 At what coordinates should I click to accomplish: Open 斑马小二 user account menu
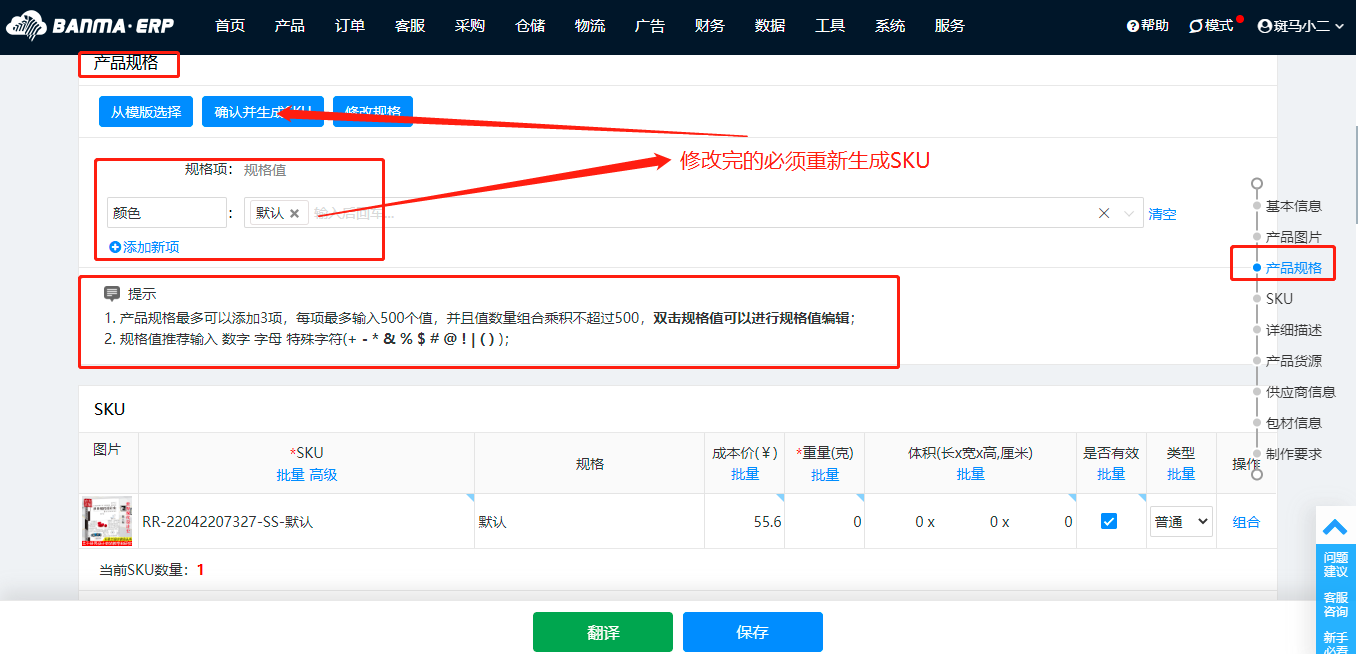click(x=1301, y=26)
